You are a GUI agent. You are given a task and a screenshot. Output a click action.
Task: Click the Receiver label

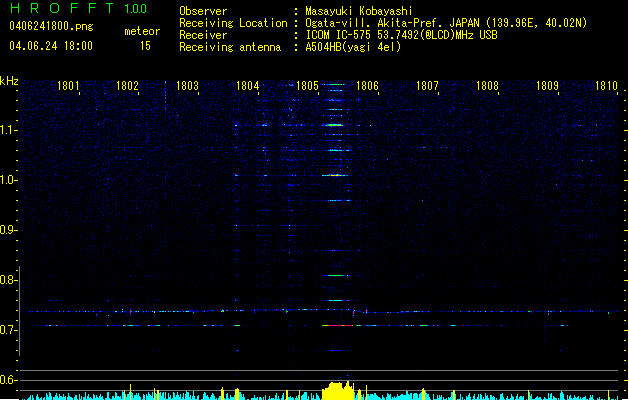click(203, 35)
